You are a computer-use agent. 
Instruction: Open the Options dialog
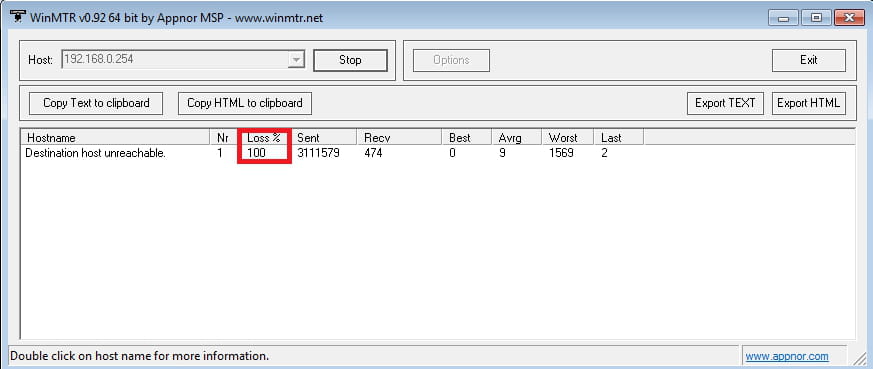451,60
